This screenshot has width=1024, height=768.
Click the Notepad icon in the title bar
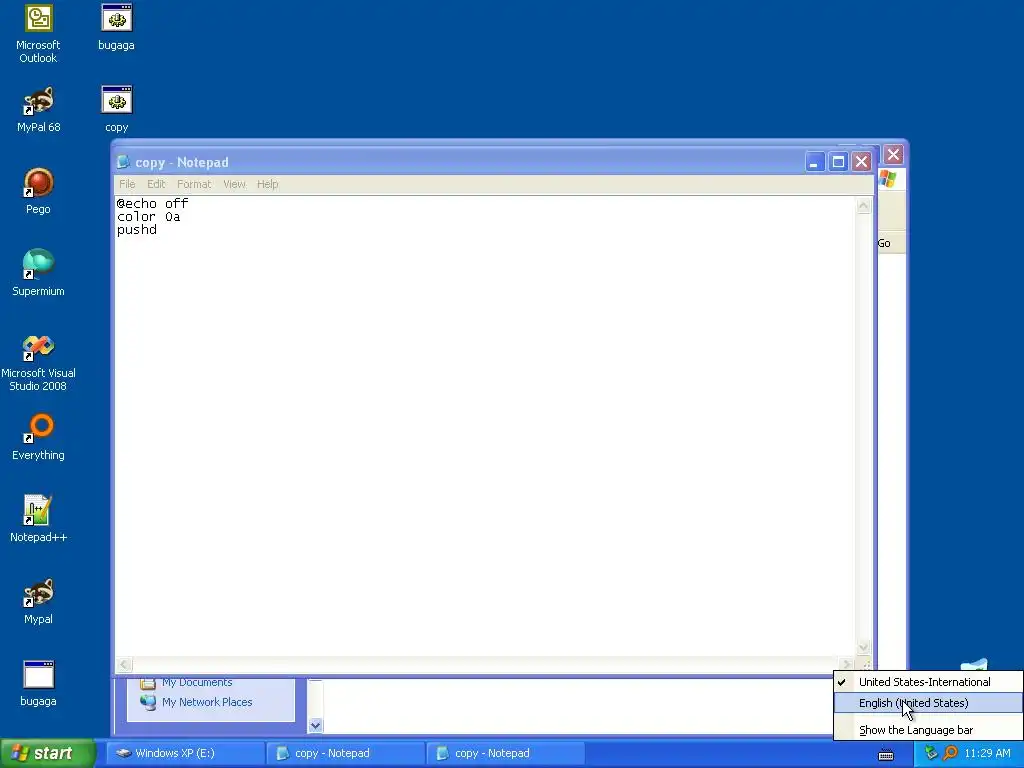pos(123,162)
